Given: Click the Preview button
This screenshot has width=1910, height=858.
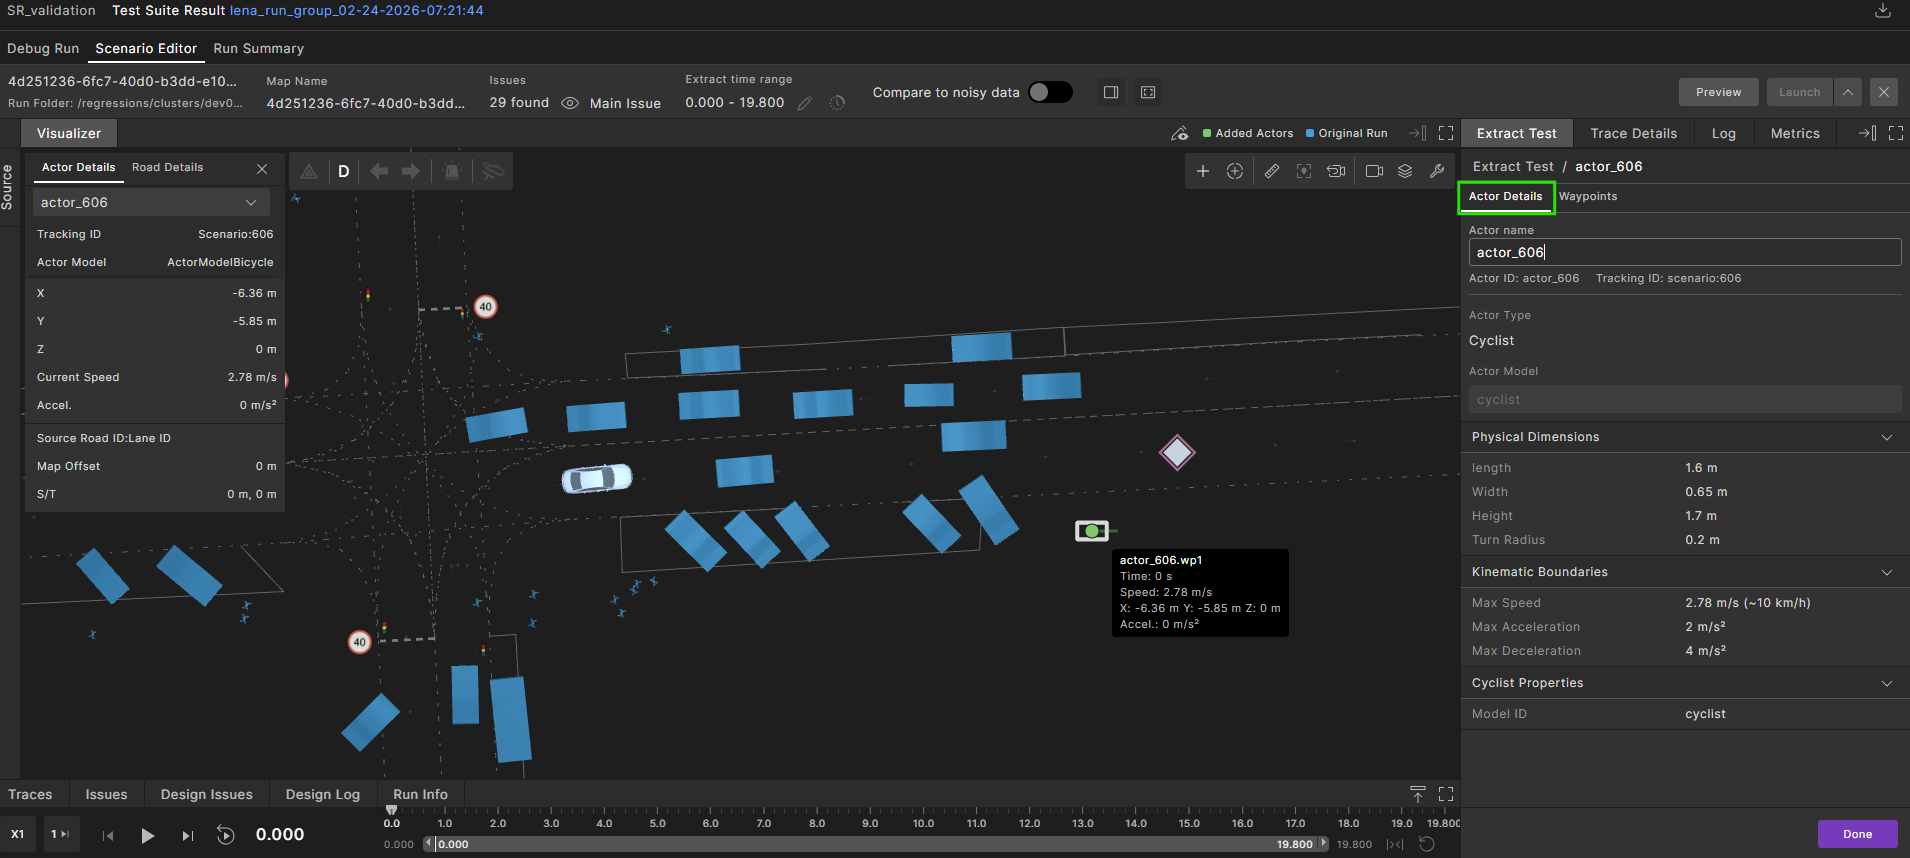Looking at the screenshot, I should 1718,92.
